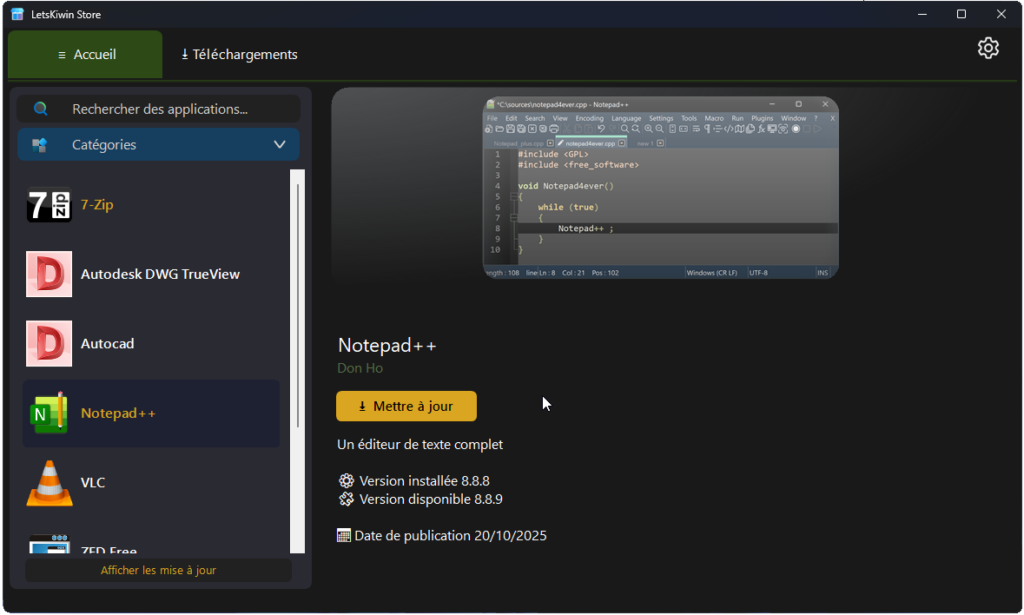Open the settings gear icon

988,48
